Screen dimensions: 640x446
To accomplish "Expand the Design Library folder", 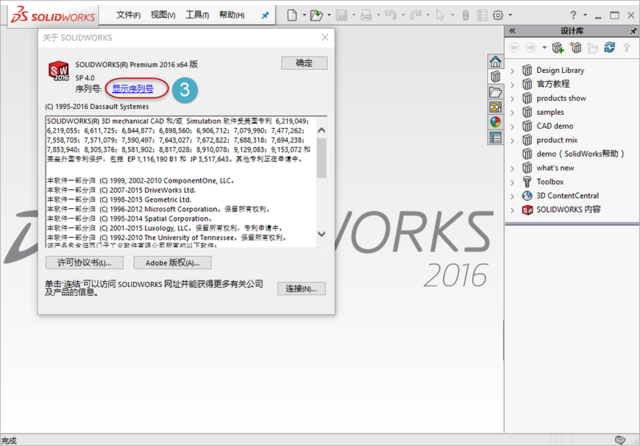I will (513, 71).
